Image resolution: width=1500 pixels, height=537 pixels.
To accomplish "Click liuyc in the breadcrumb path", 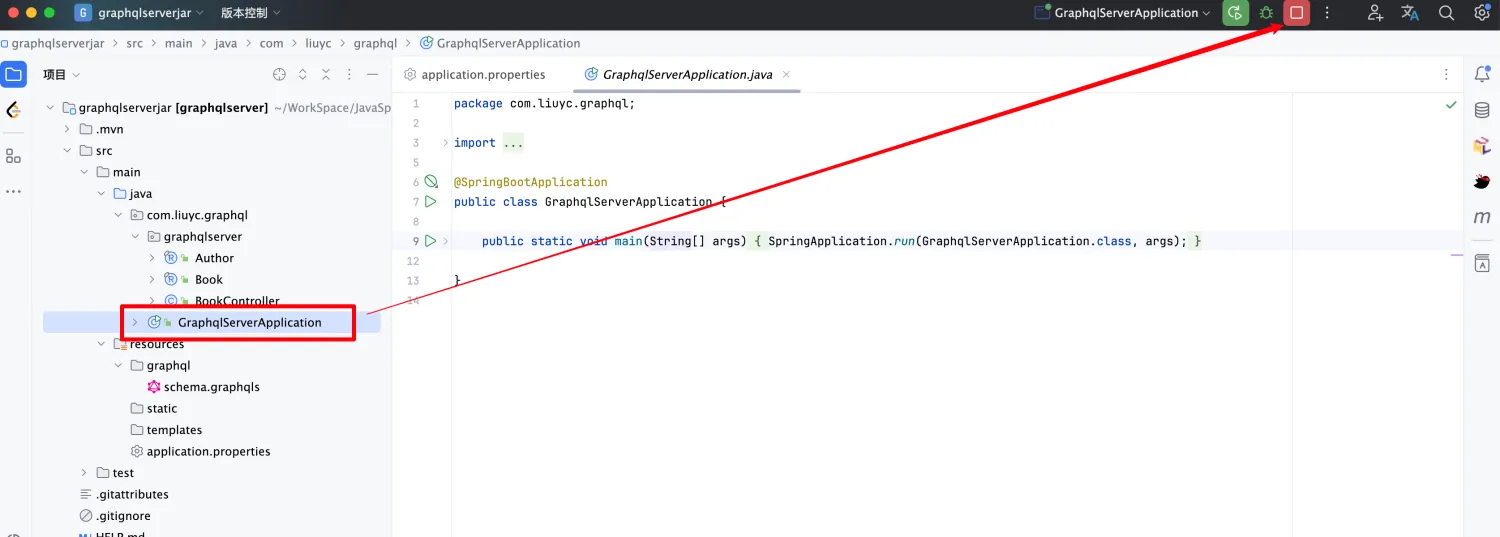I will click(x=318, y=43).
